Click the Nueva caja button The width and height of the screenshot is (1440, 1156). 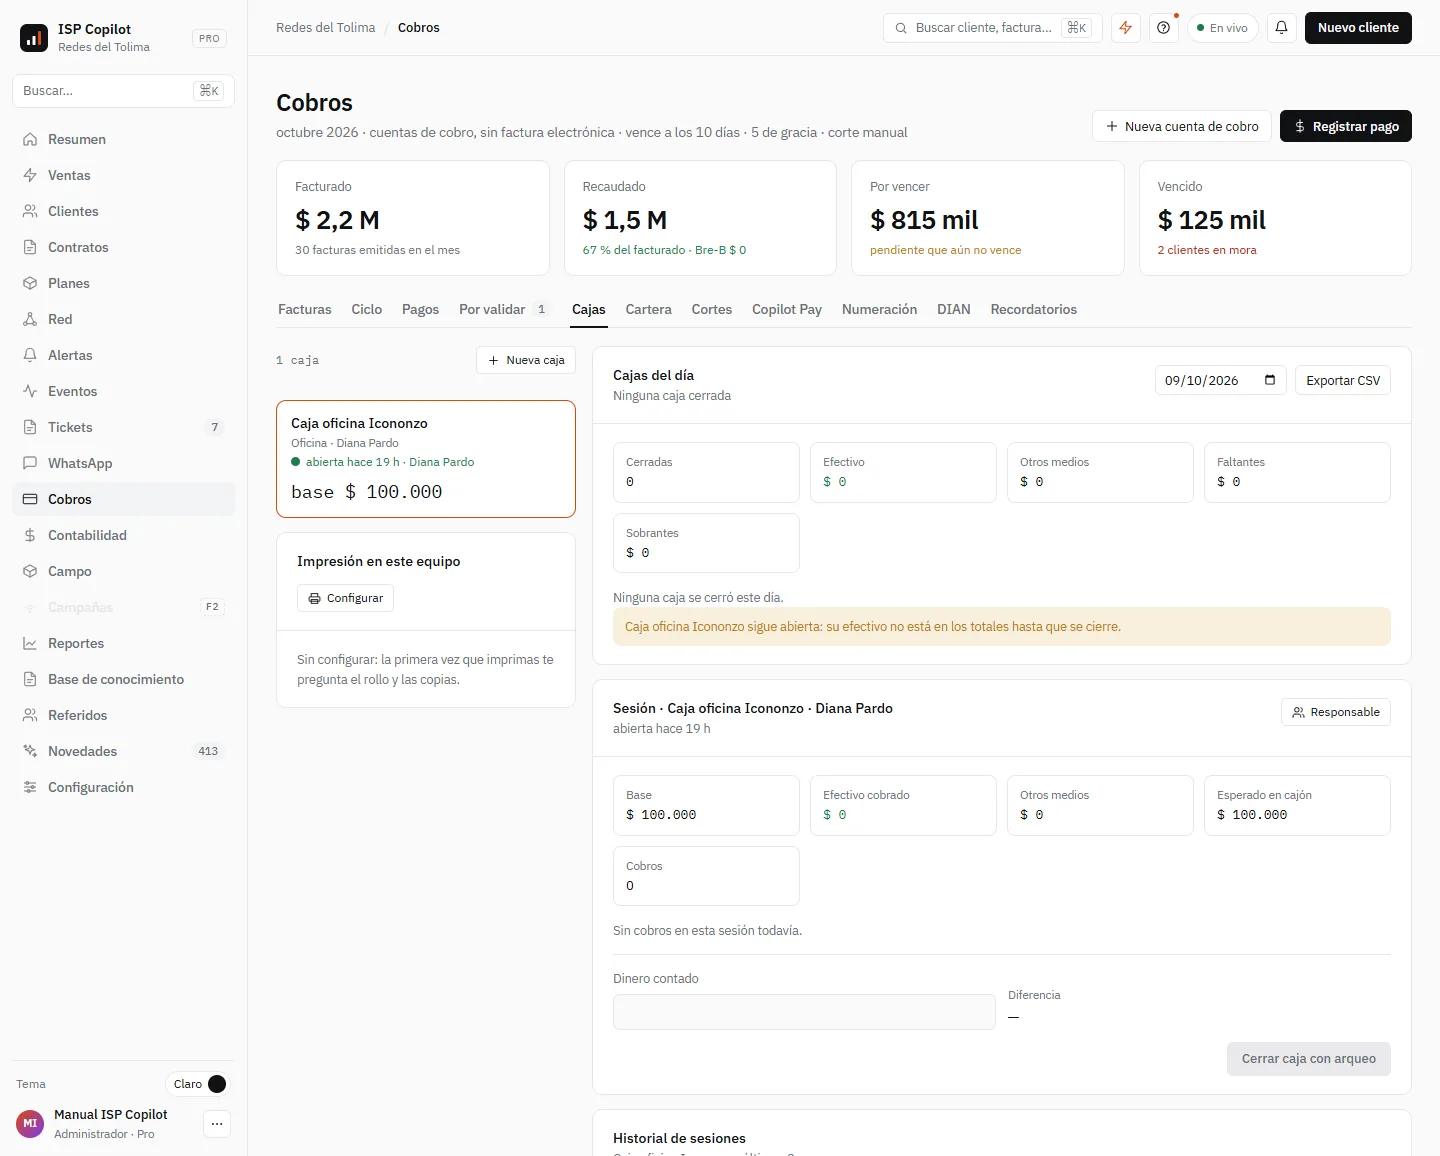point(526,360)
